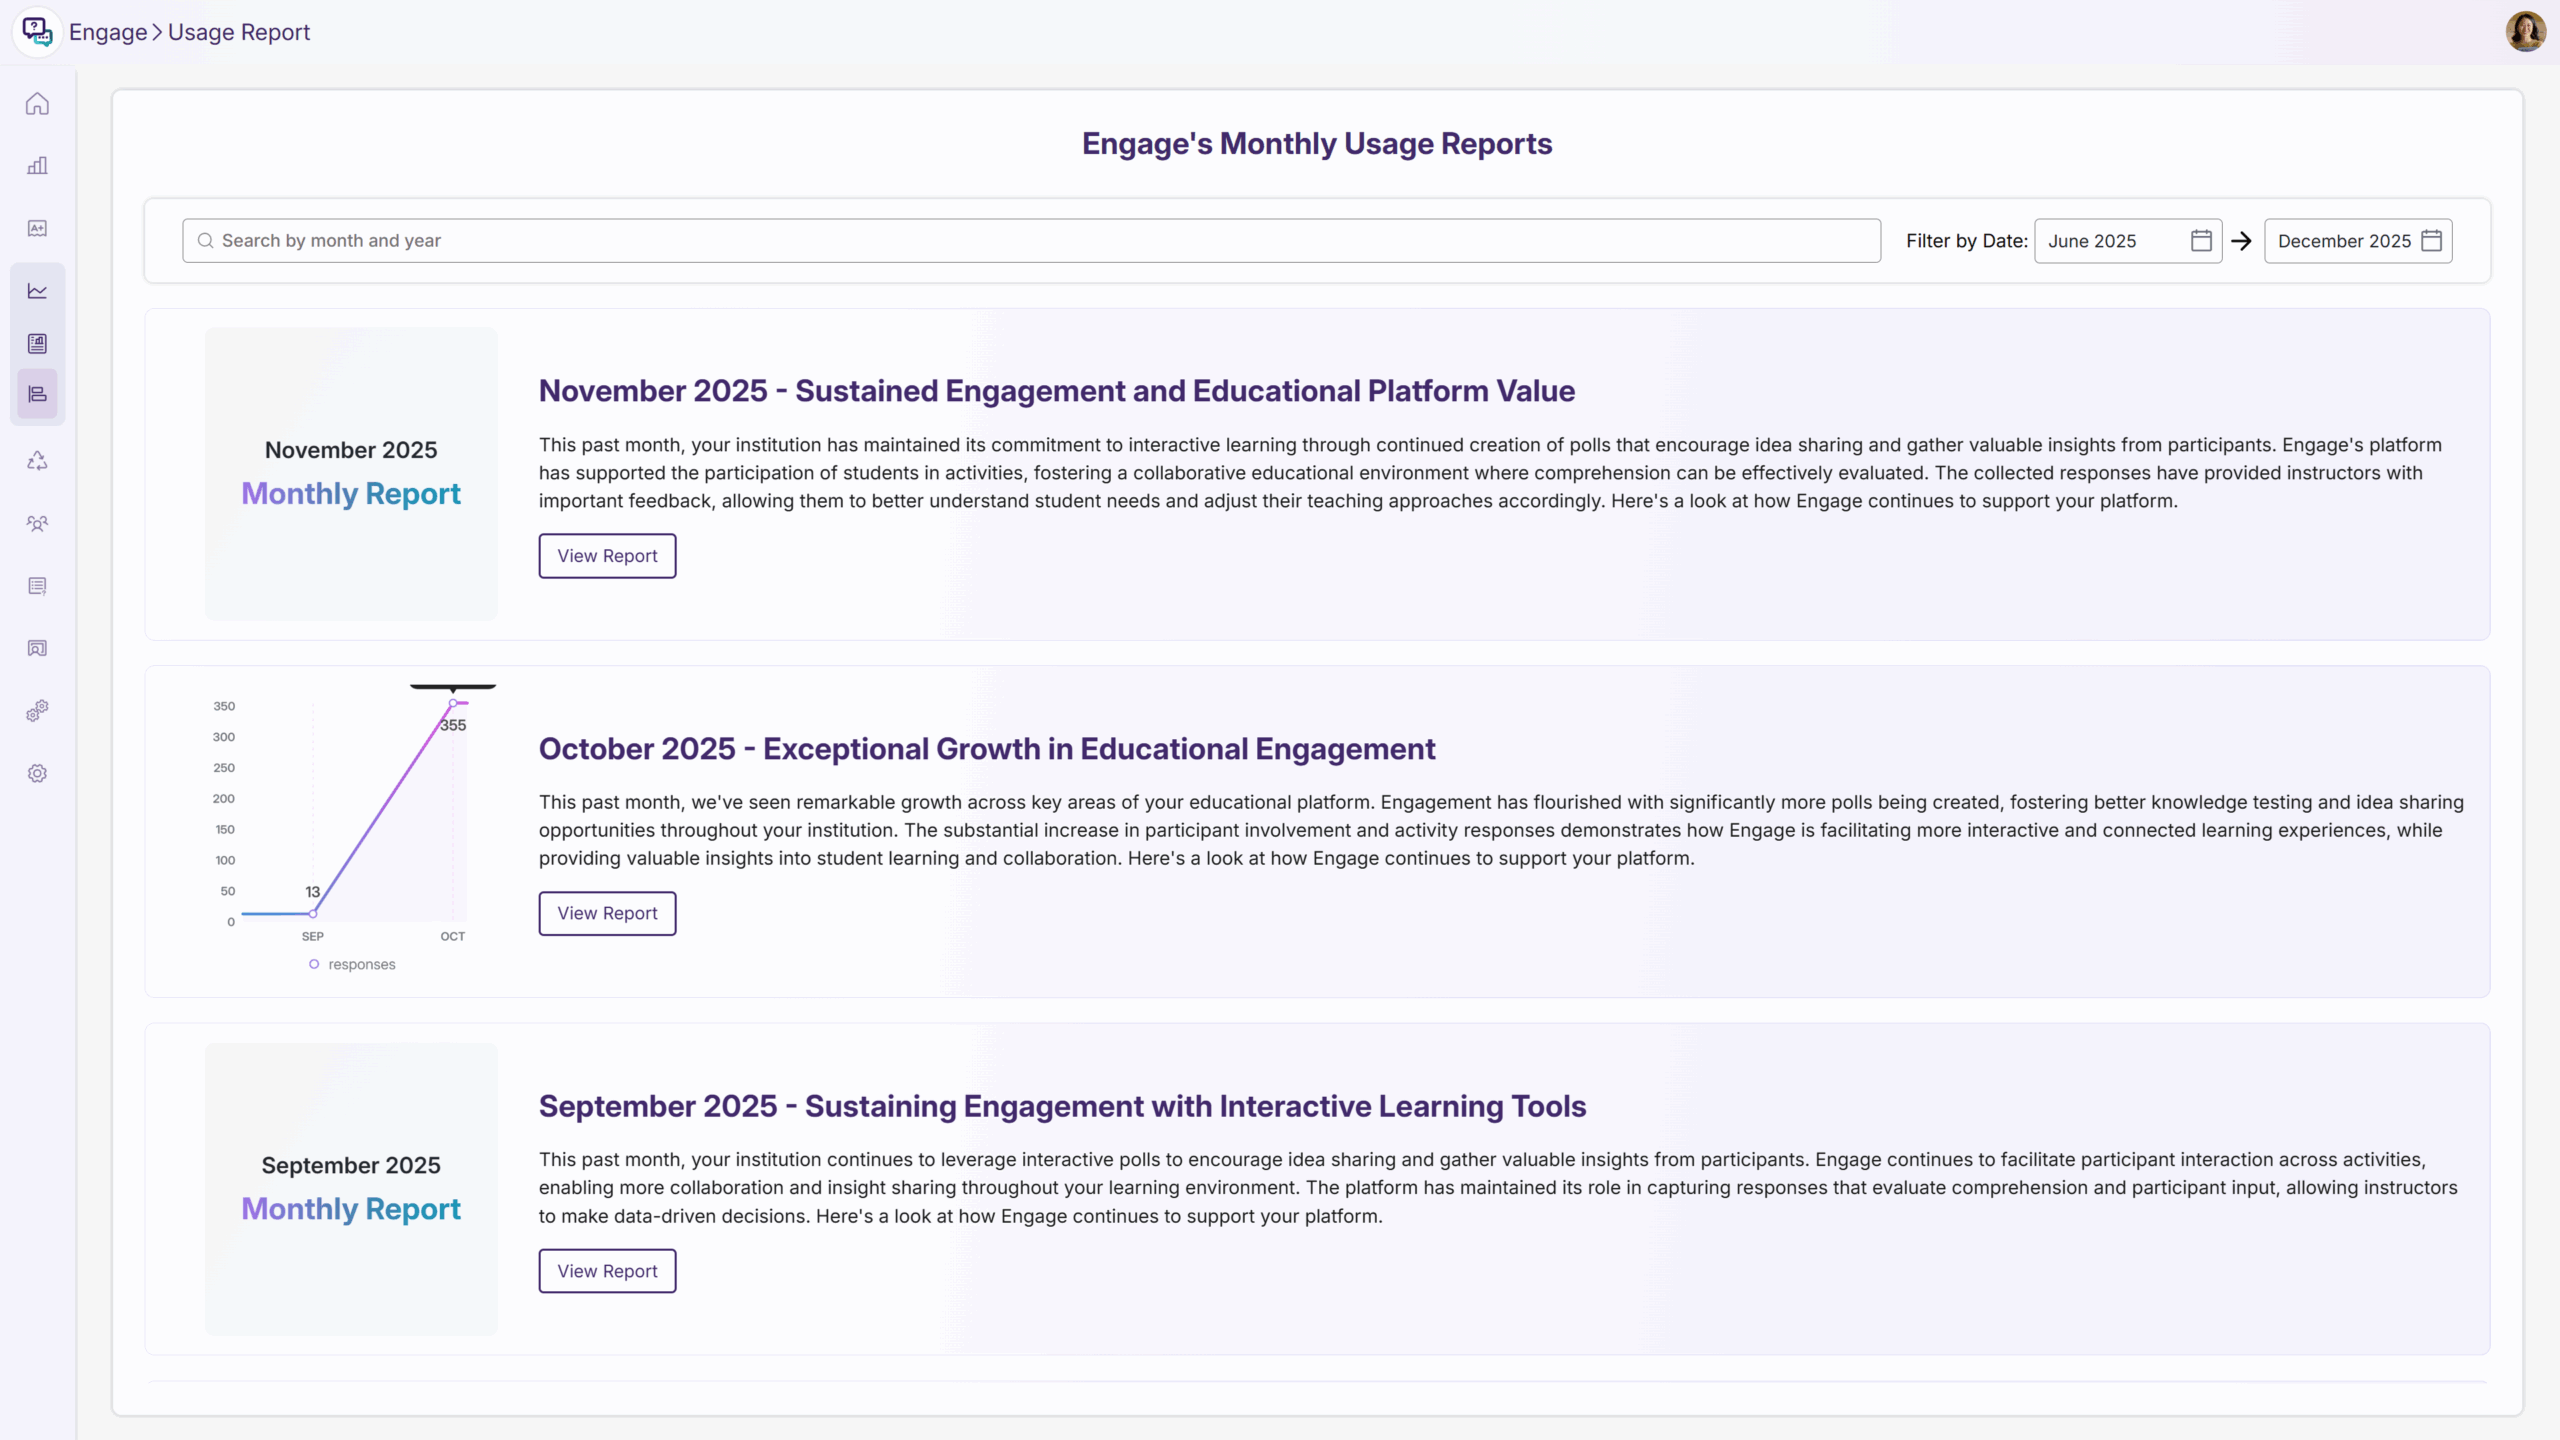Click the multi-gear integrations icon
This screenshot has width=2560, height=1440.
tap(37, 711)
